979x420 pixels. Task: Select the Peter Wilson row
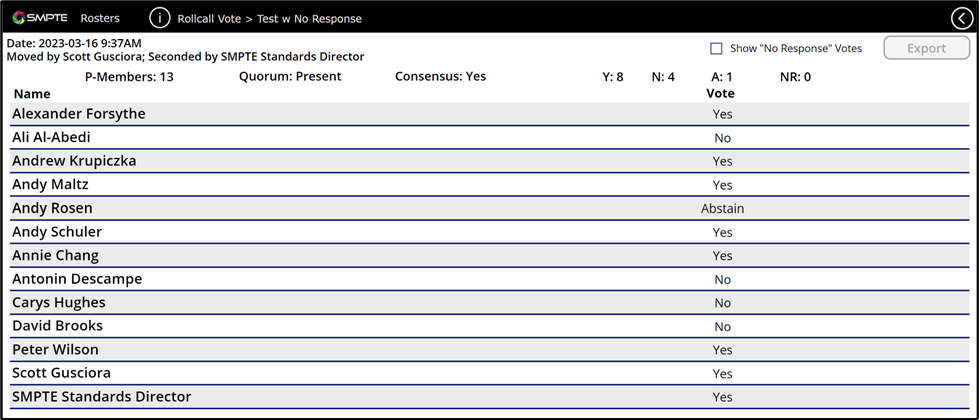(56, 350)
